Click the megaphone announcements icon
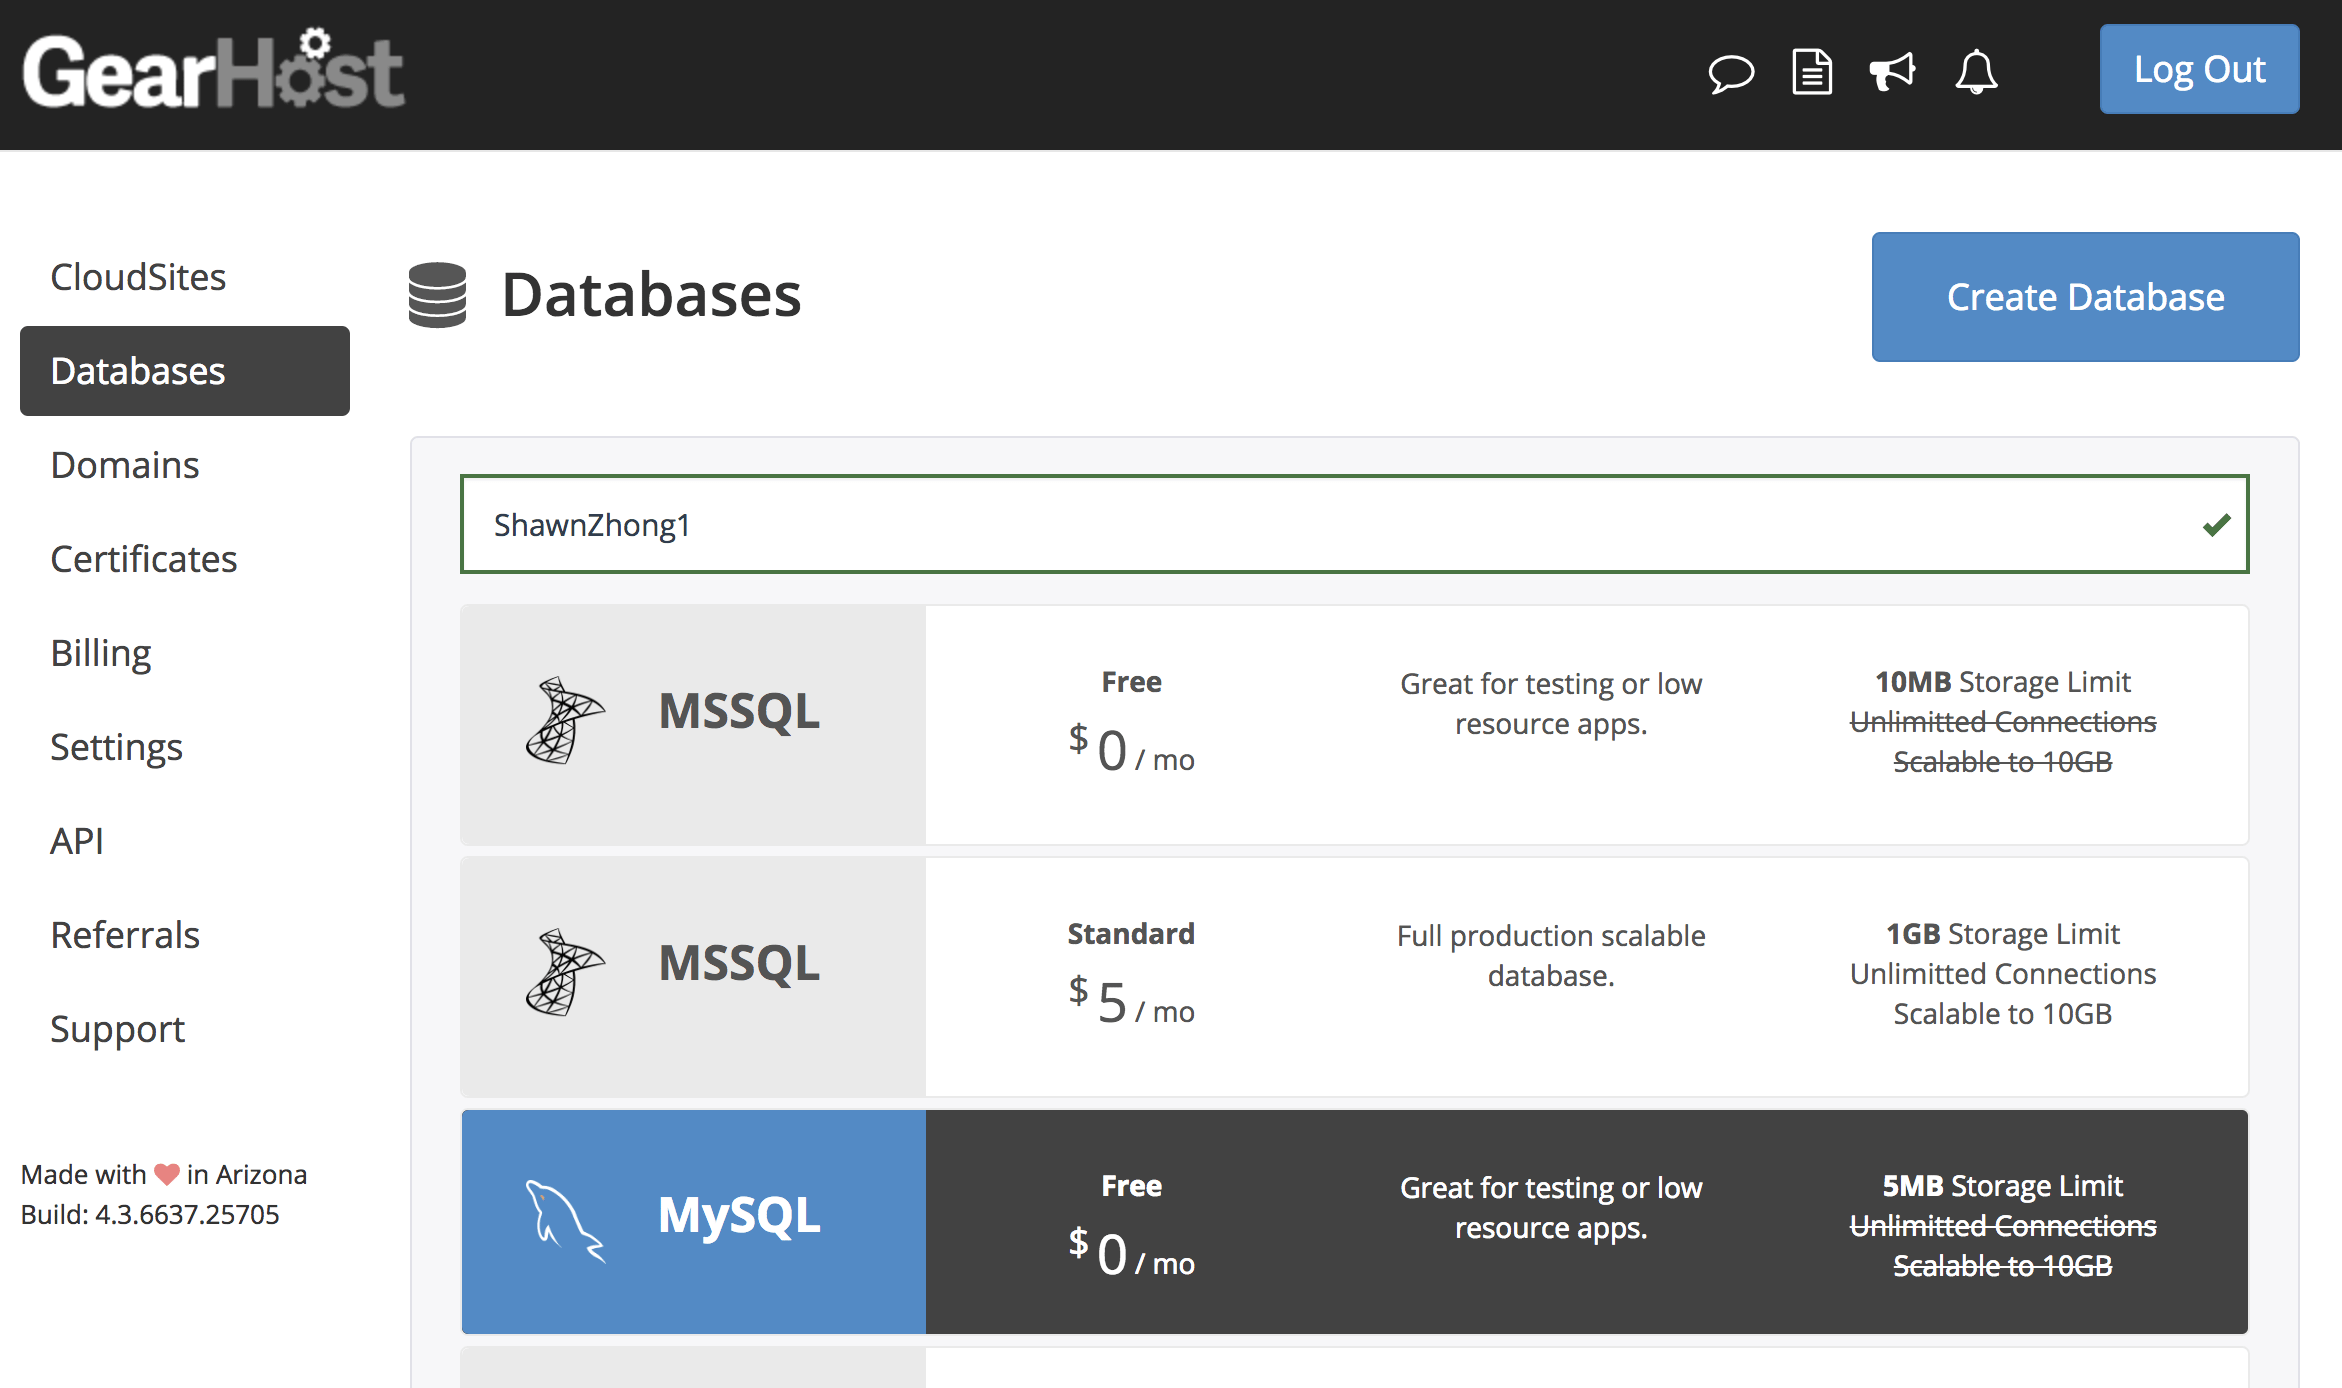 [1892, 72]
